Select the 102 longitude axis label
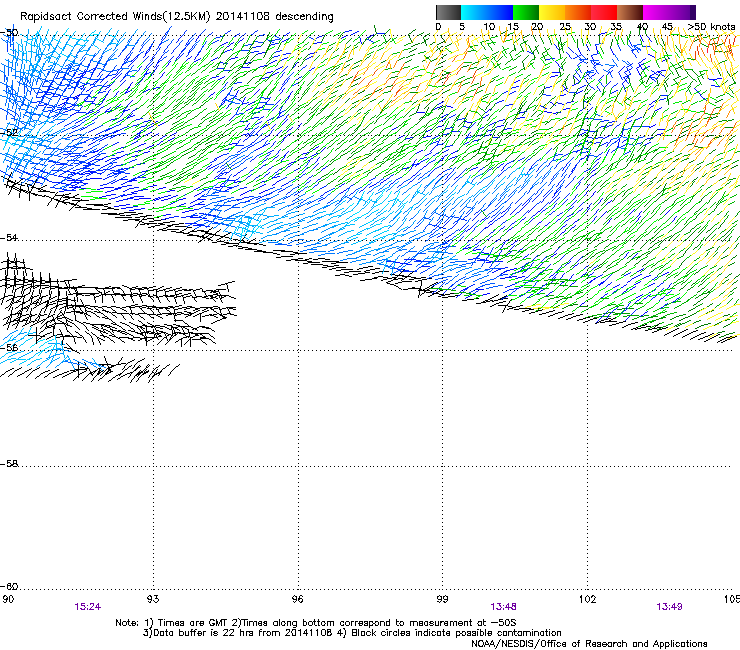Screen dimensions: 740x650 coord(587,599)
